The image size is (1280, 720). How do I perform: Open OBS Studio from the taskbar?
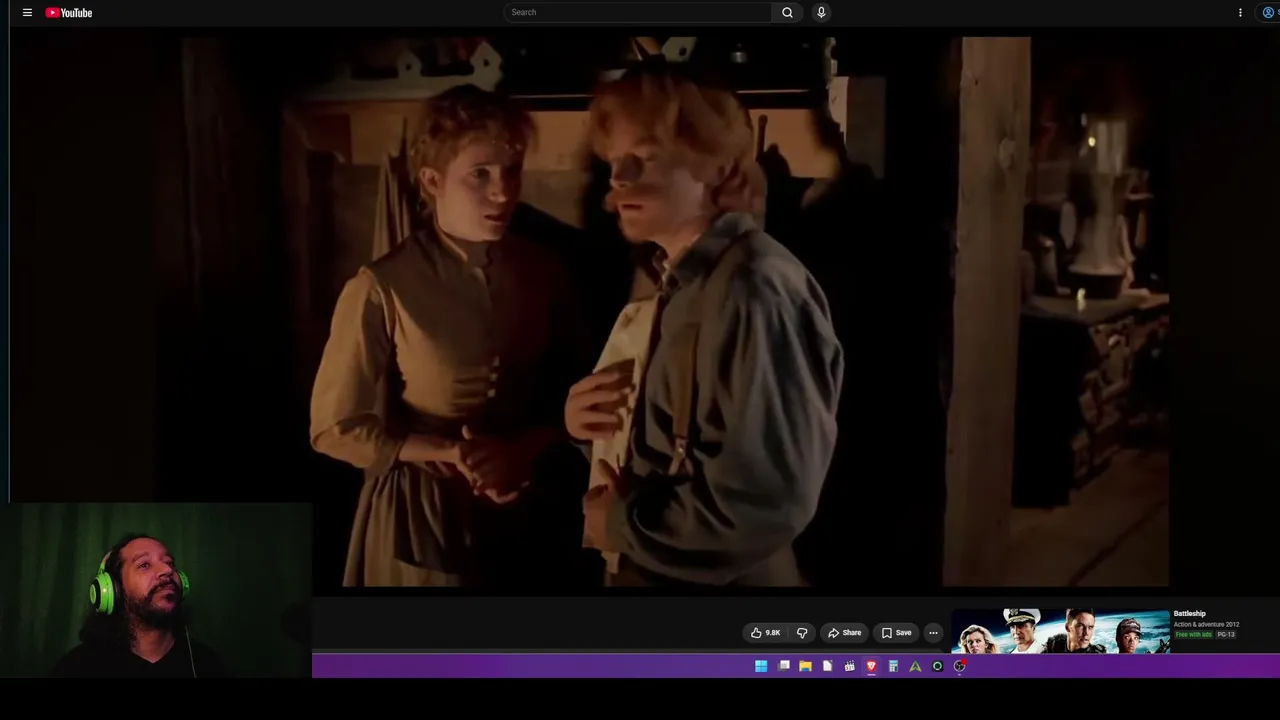pos(959,666)
